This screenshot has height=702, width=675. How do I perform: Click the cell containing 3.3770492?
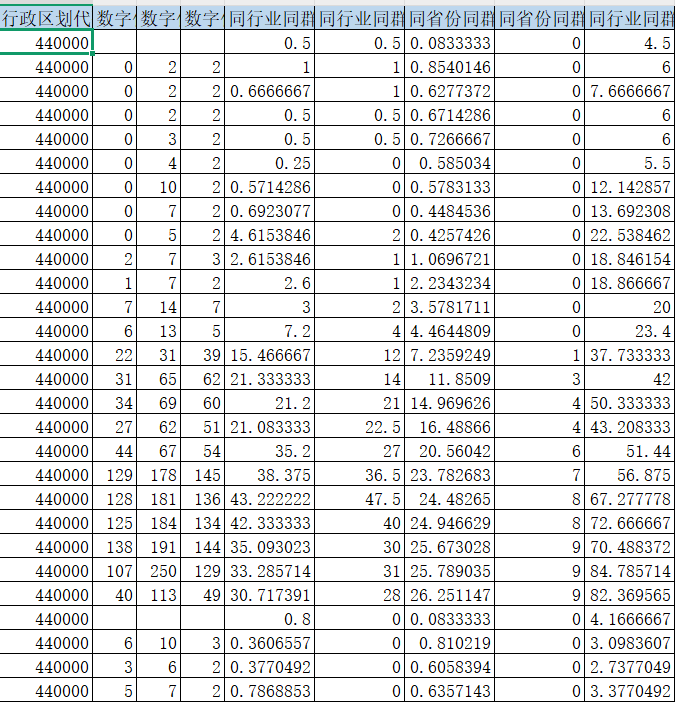[x=630, y=691]
